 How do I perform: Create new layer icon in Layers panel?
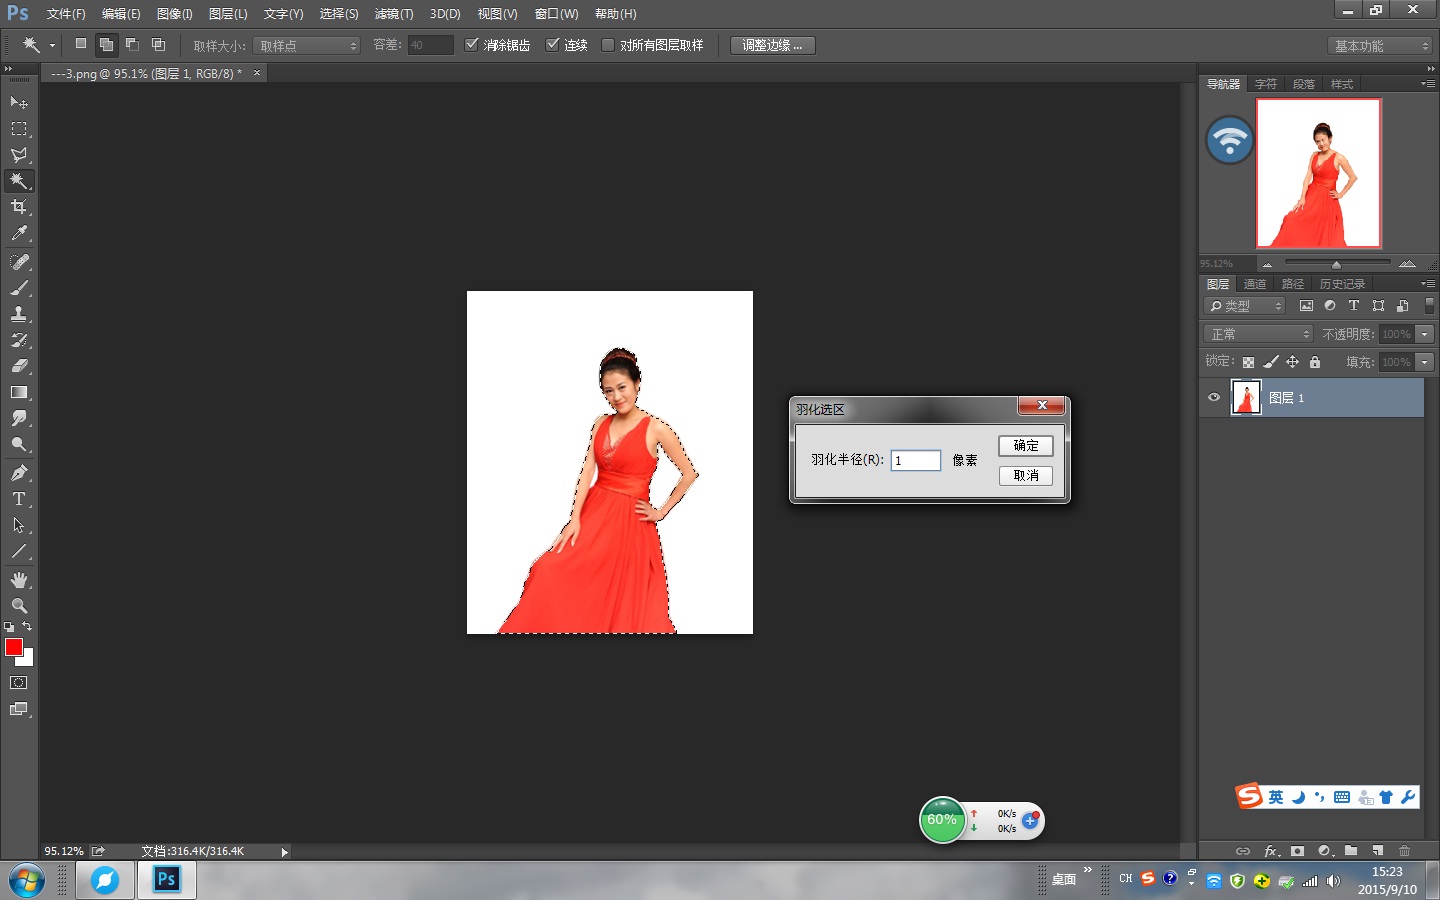(1377, 851)
